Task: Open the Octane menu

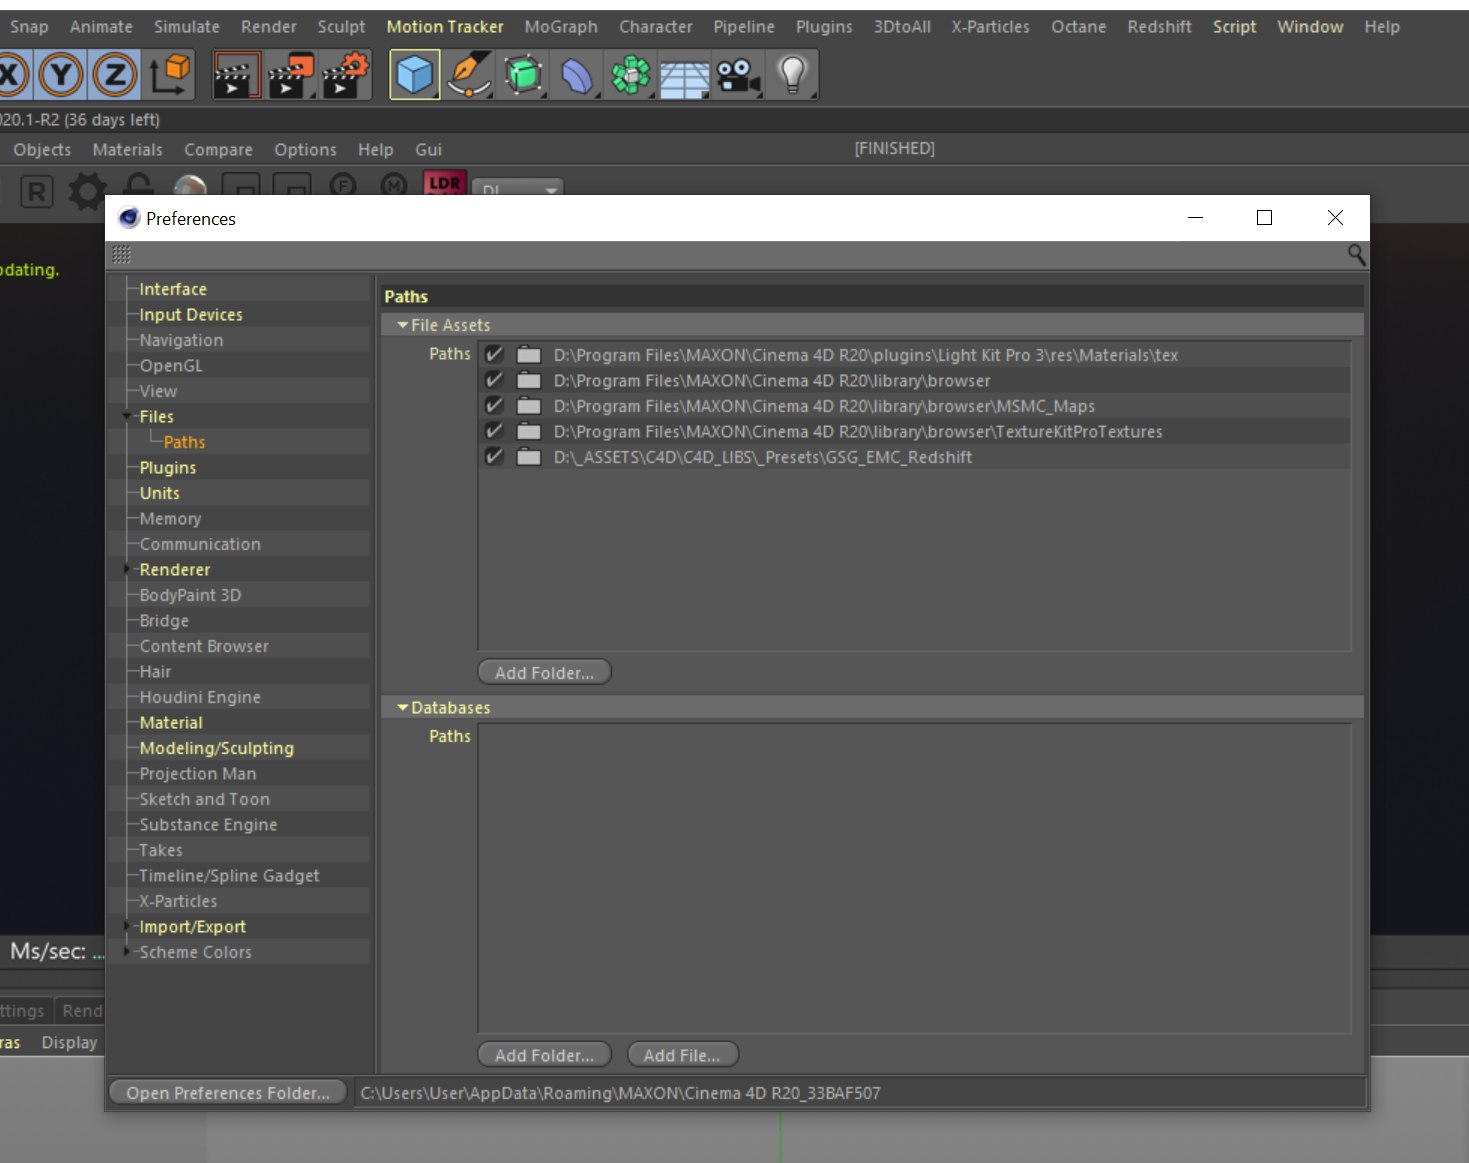Action: tap(1078, 27)
